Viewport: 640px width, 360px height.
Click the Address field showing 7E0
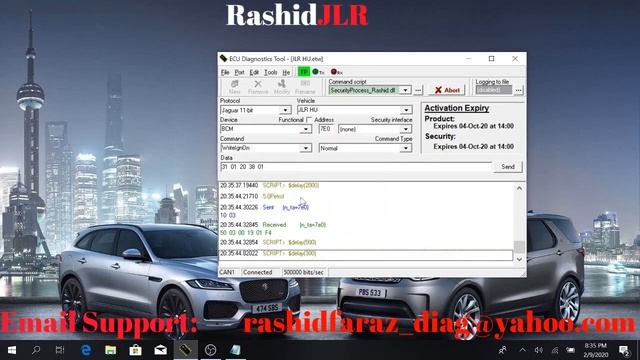326,129
